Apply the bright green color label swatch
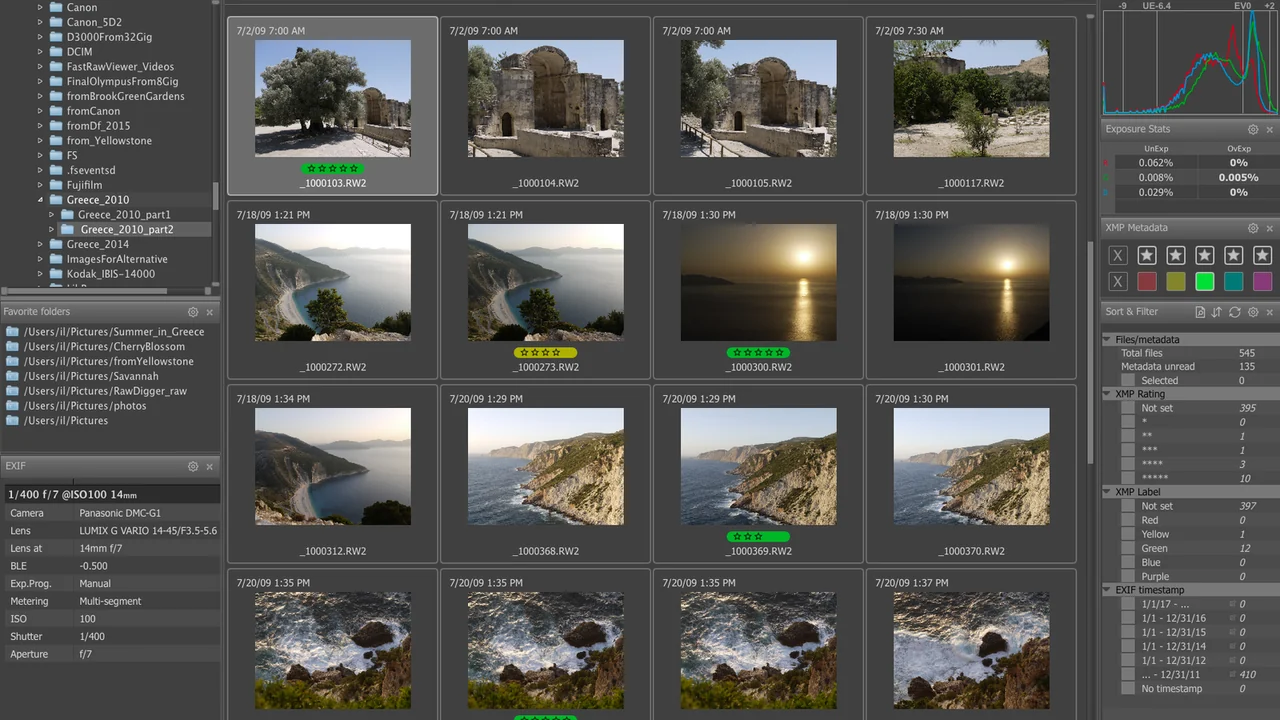The image size is (1280, 720). (x=1205, y=282)
